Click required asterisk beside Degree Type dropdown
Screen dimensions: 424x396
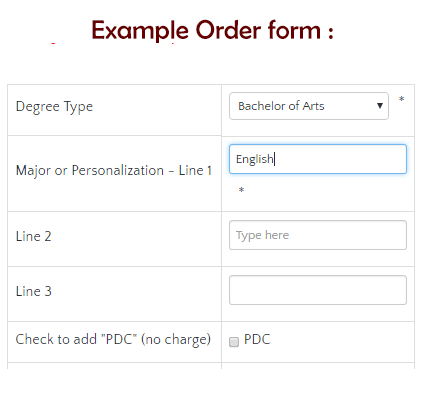point(402,99)
